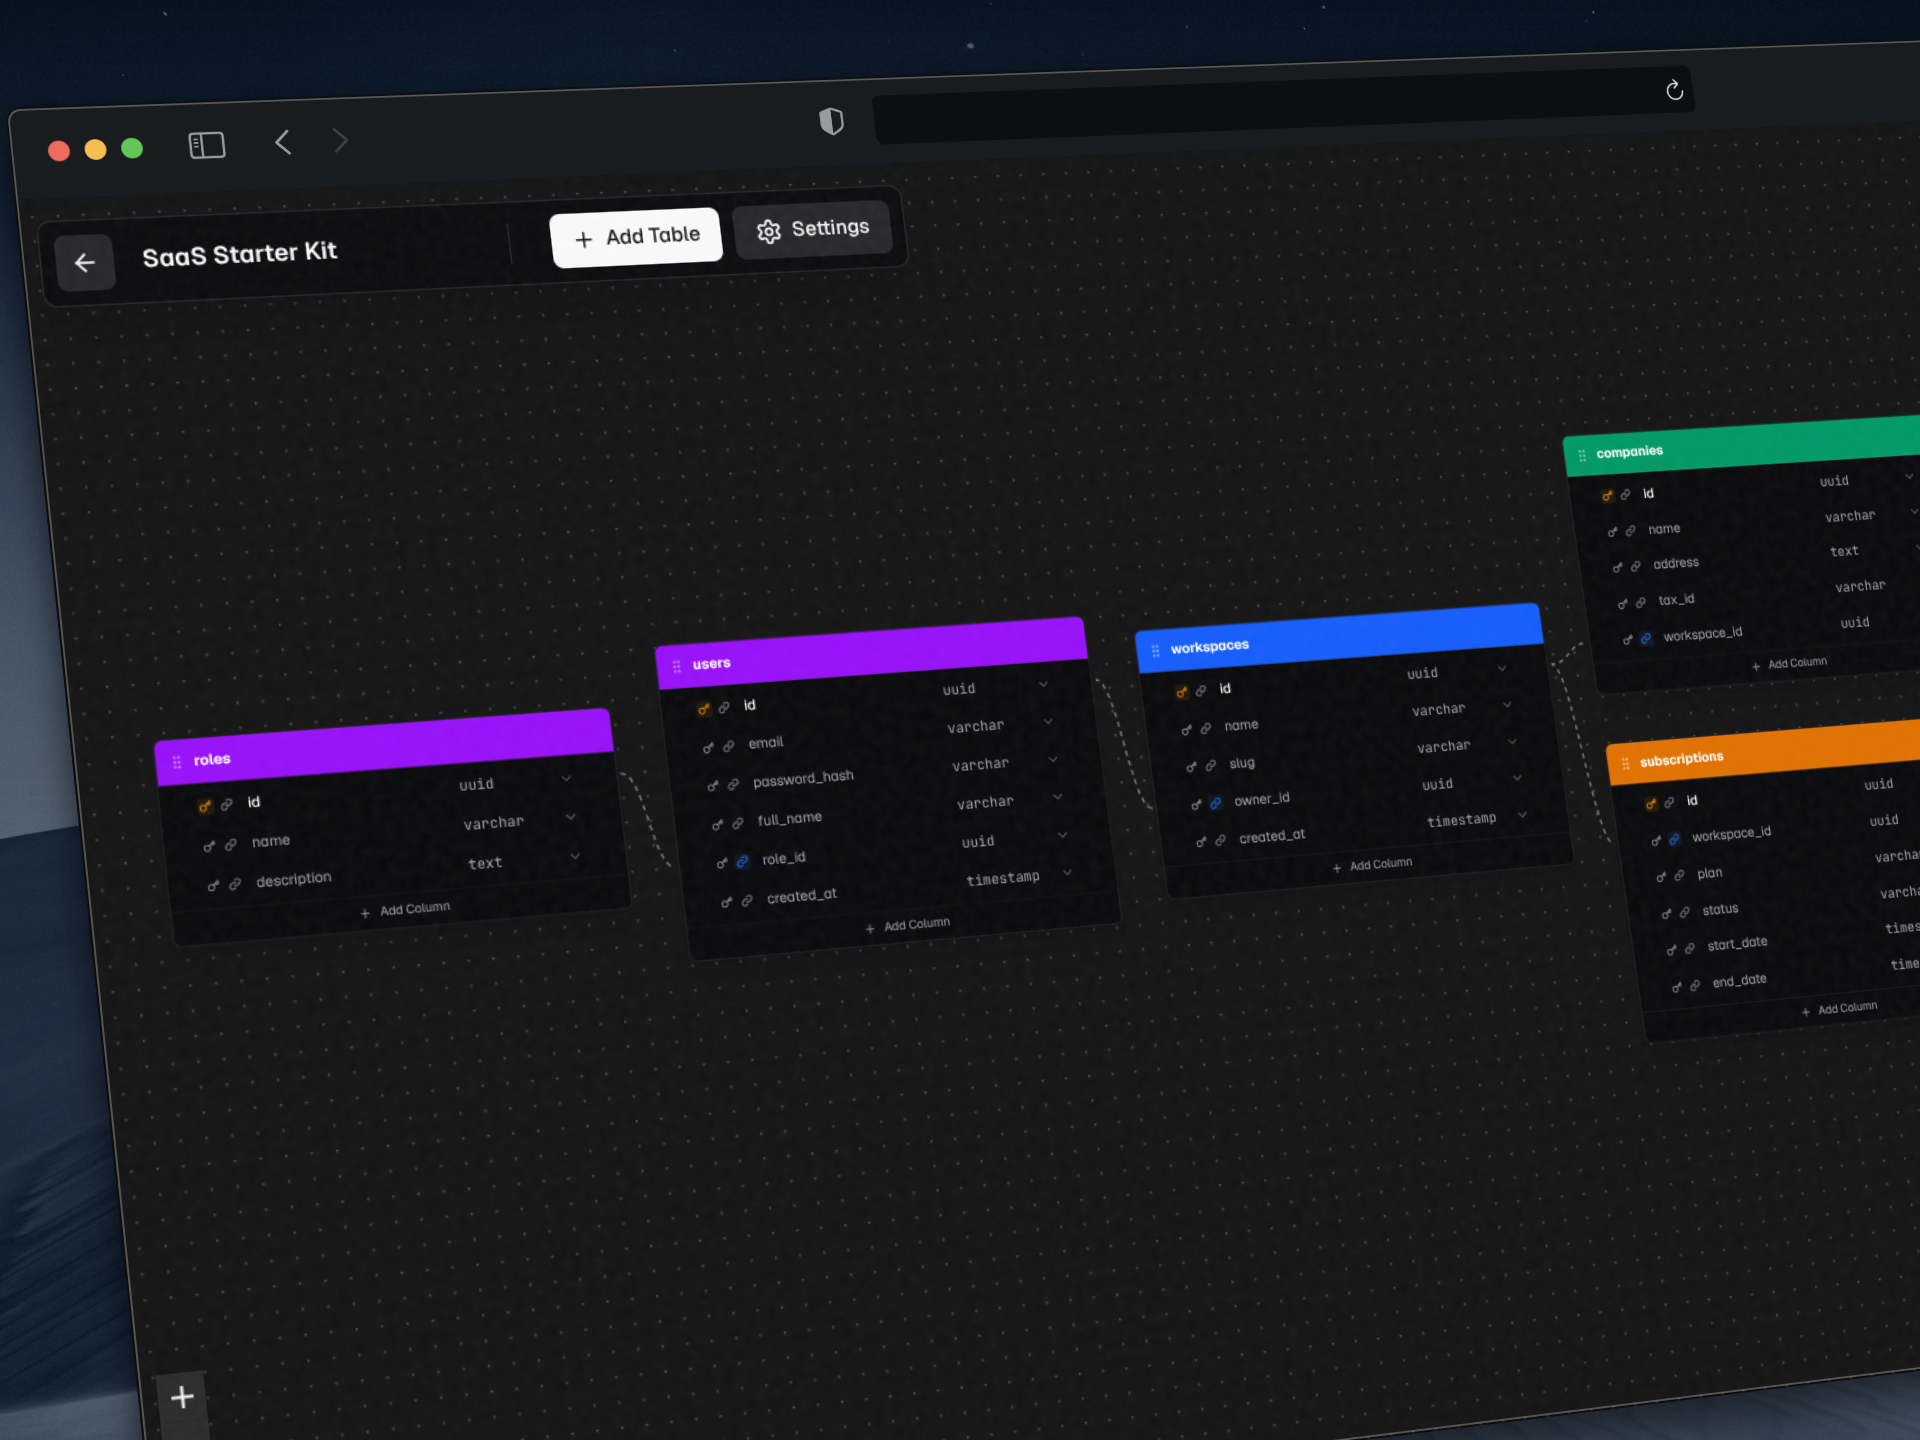Go back with the browser back chevron
The height and width of the screenshot is (1440, 1920).
283,143
